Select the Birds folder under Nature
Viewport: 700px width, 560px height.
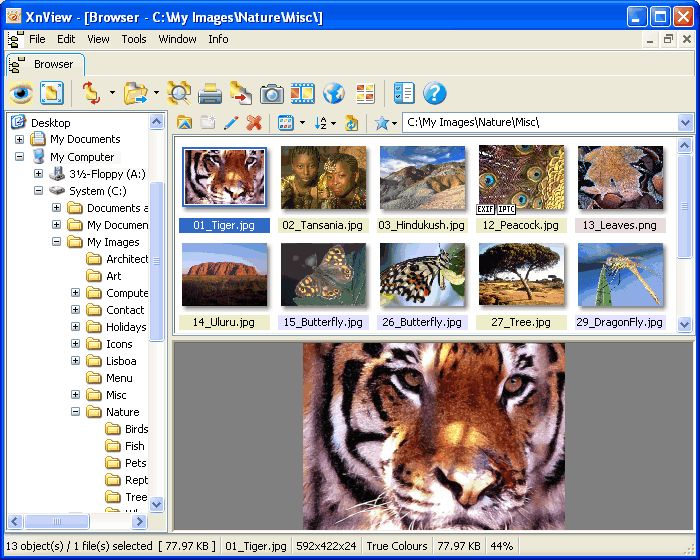pos(136,429)
